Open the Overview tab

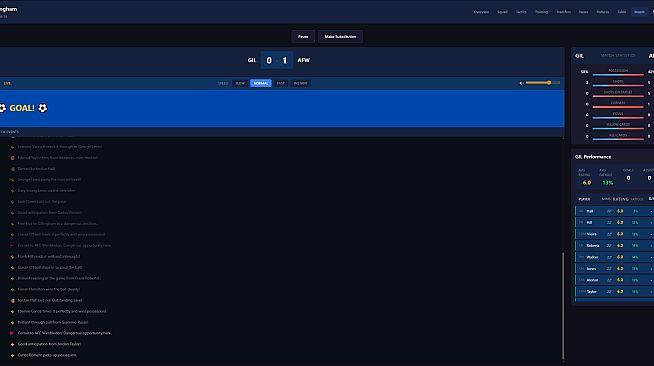click(481, 12)
